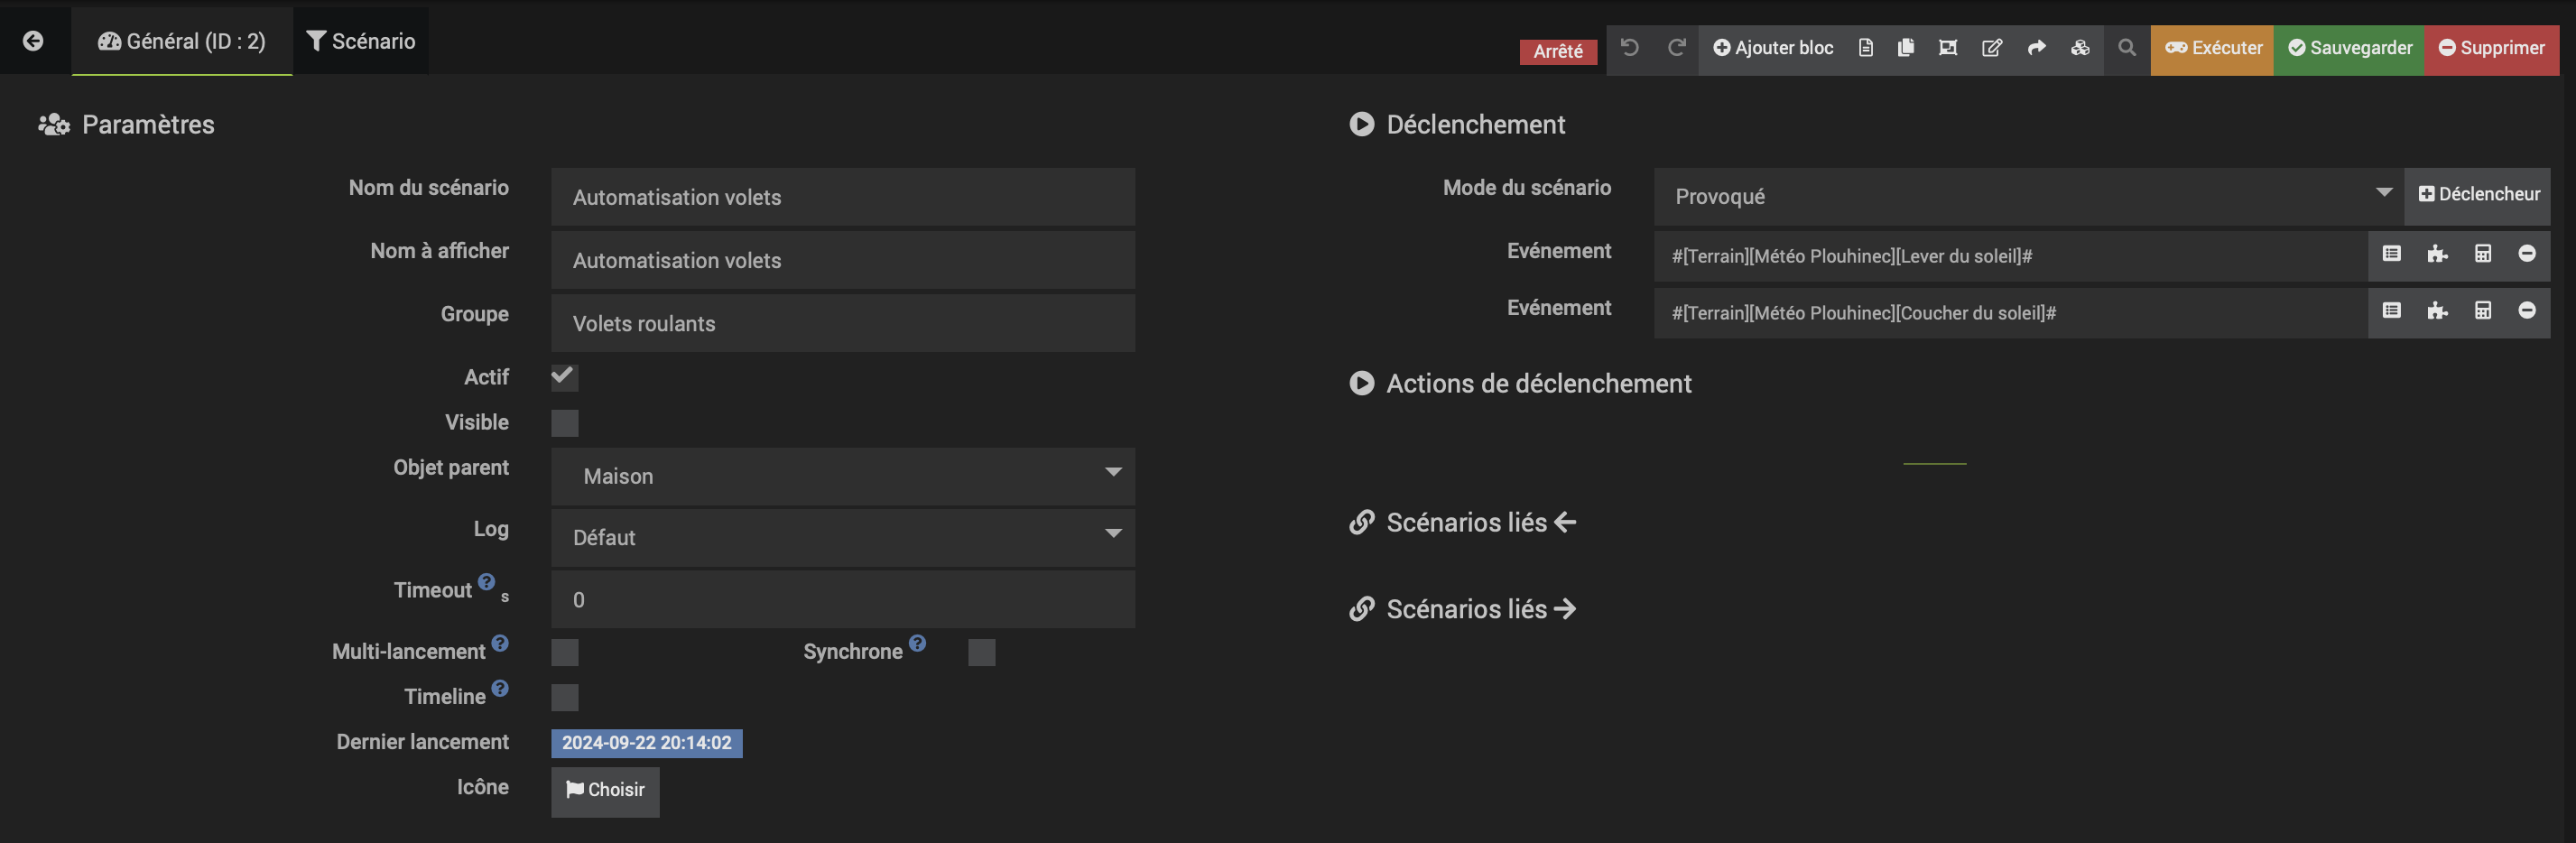Switch to the Scénario tab
Image resolution: width=2576 pixels, height=843 pixels.
coord(361,41)
